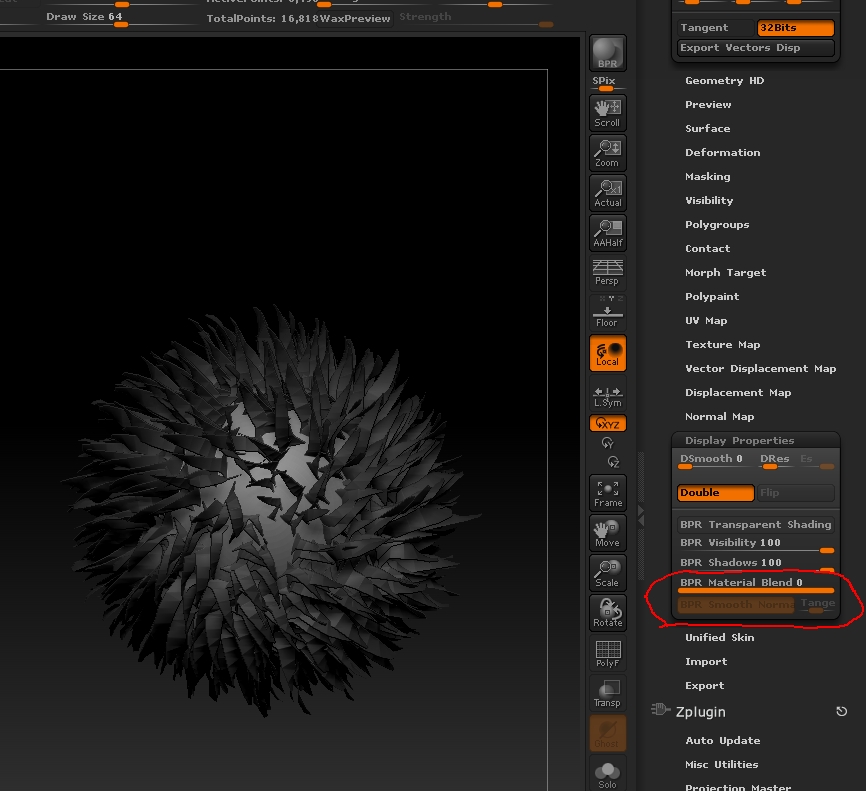Expand the Contact section
Viewport: 866px width, 791px height.
point(707,249)
